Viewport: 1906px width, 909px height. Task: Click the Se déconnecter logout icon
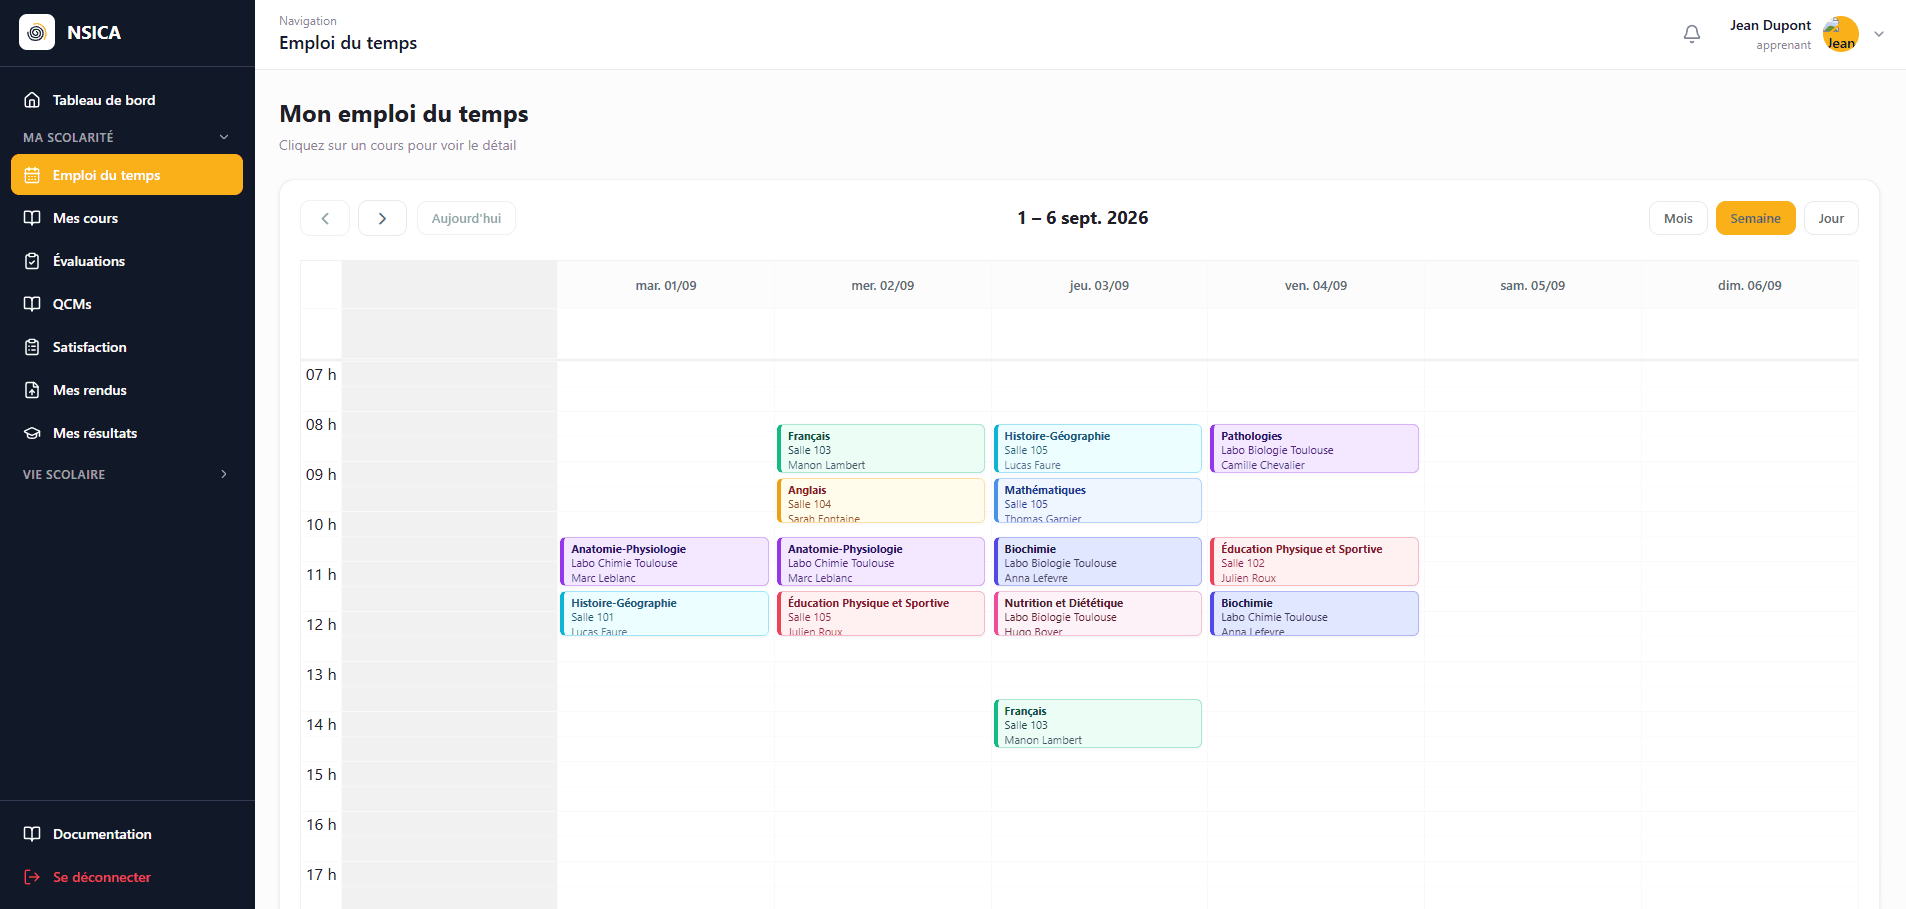click(x=32, y=877)
